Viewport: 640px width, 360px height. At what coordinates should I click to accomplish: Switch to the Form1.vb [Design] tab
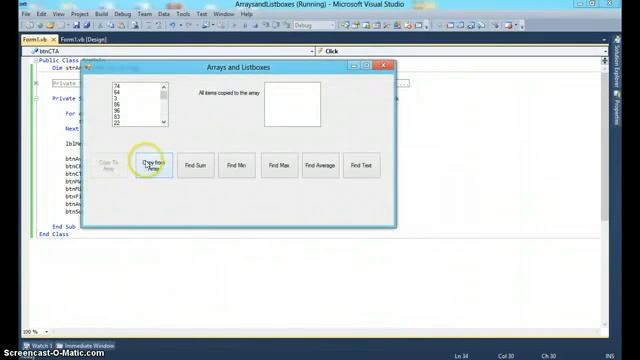click(x=83, y=40)
